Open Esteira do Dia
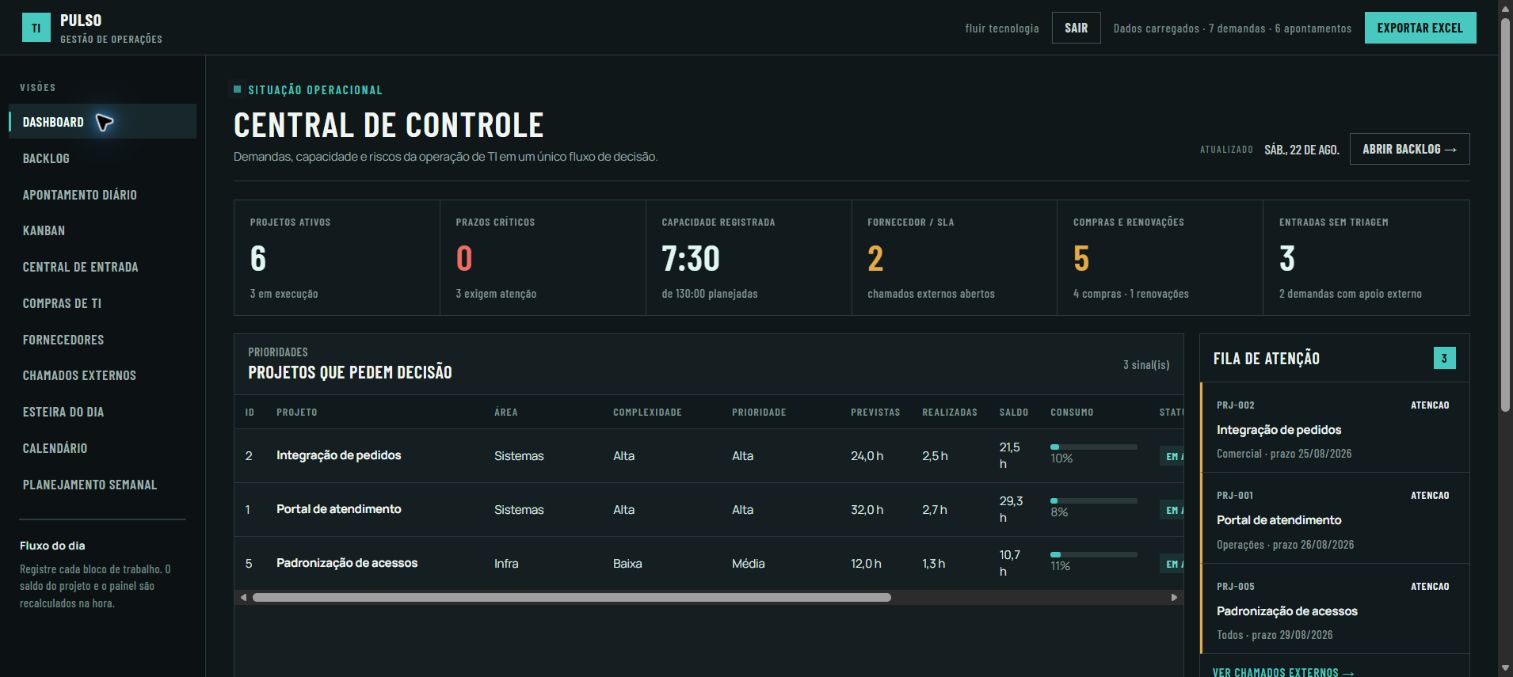1513x677 pixels. coord(102,412)
